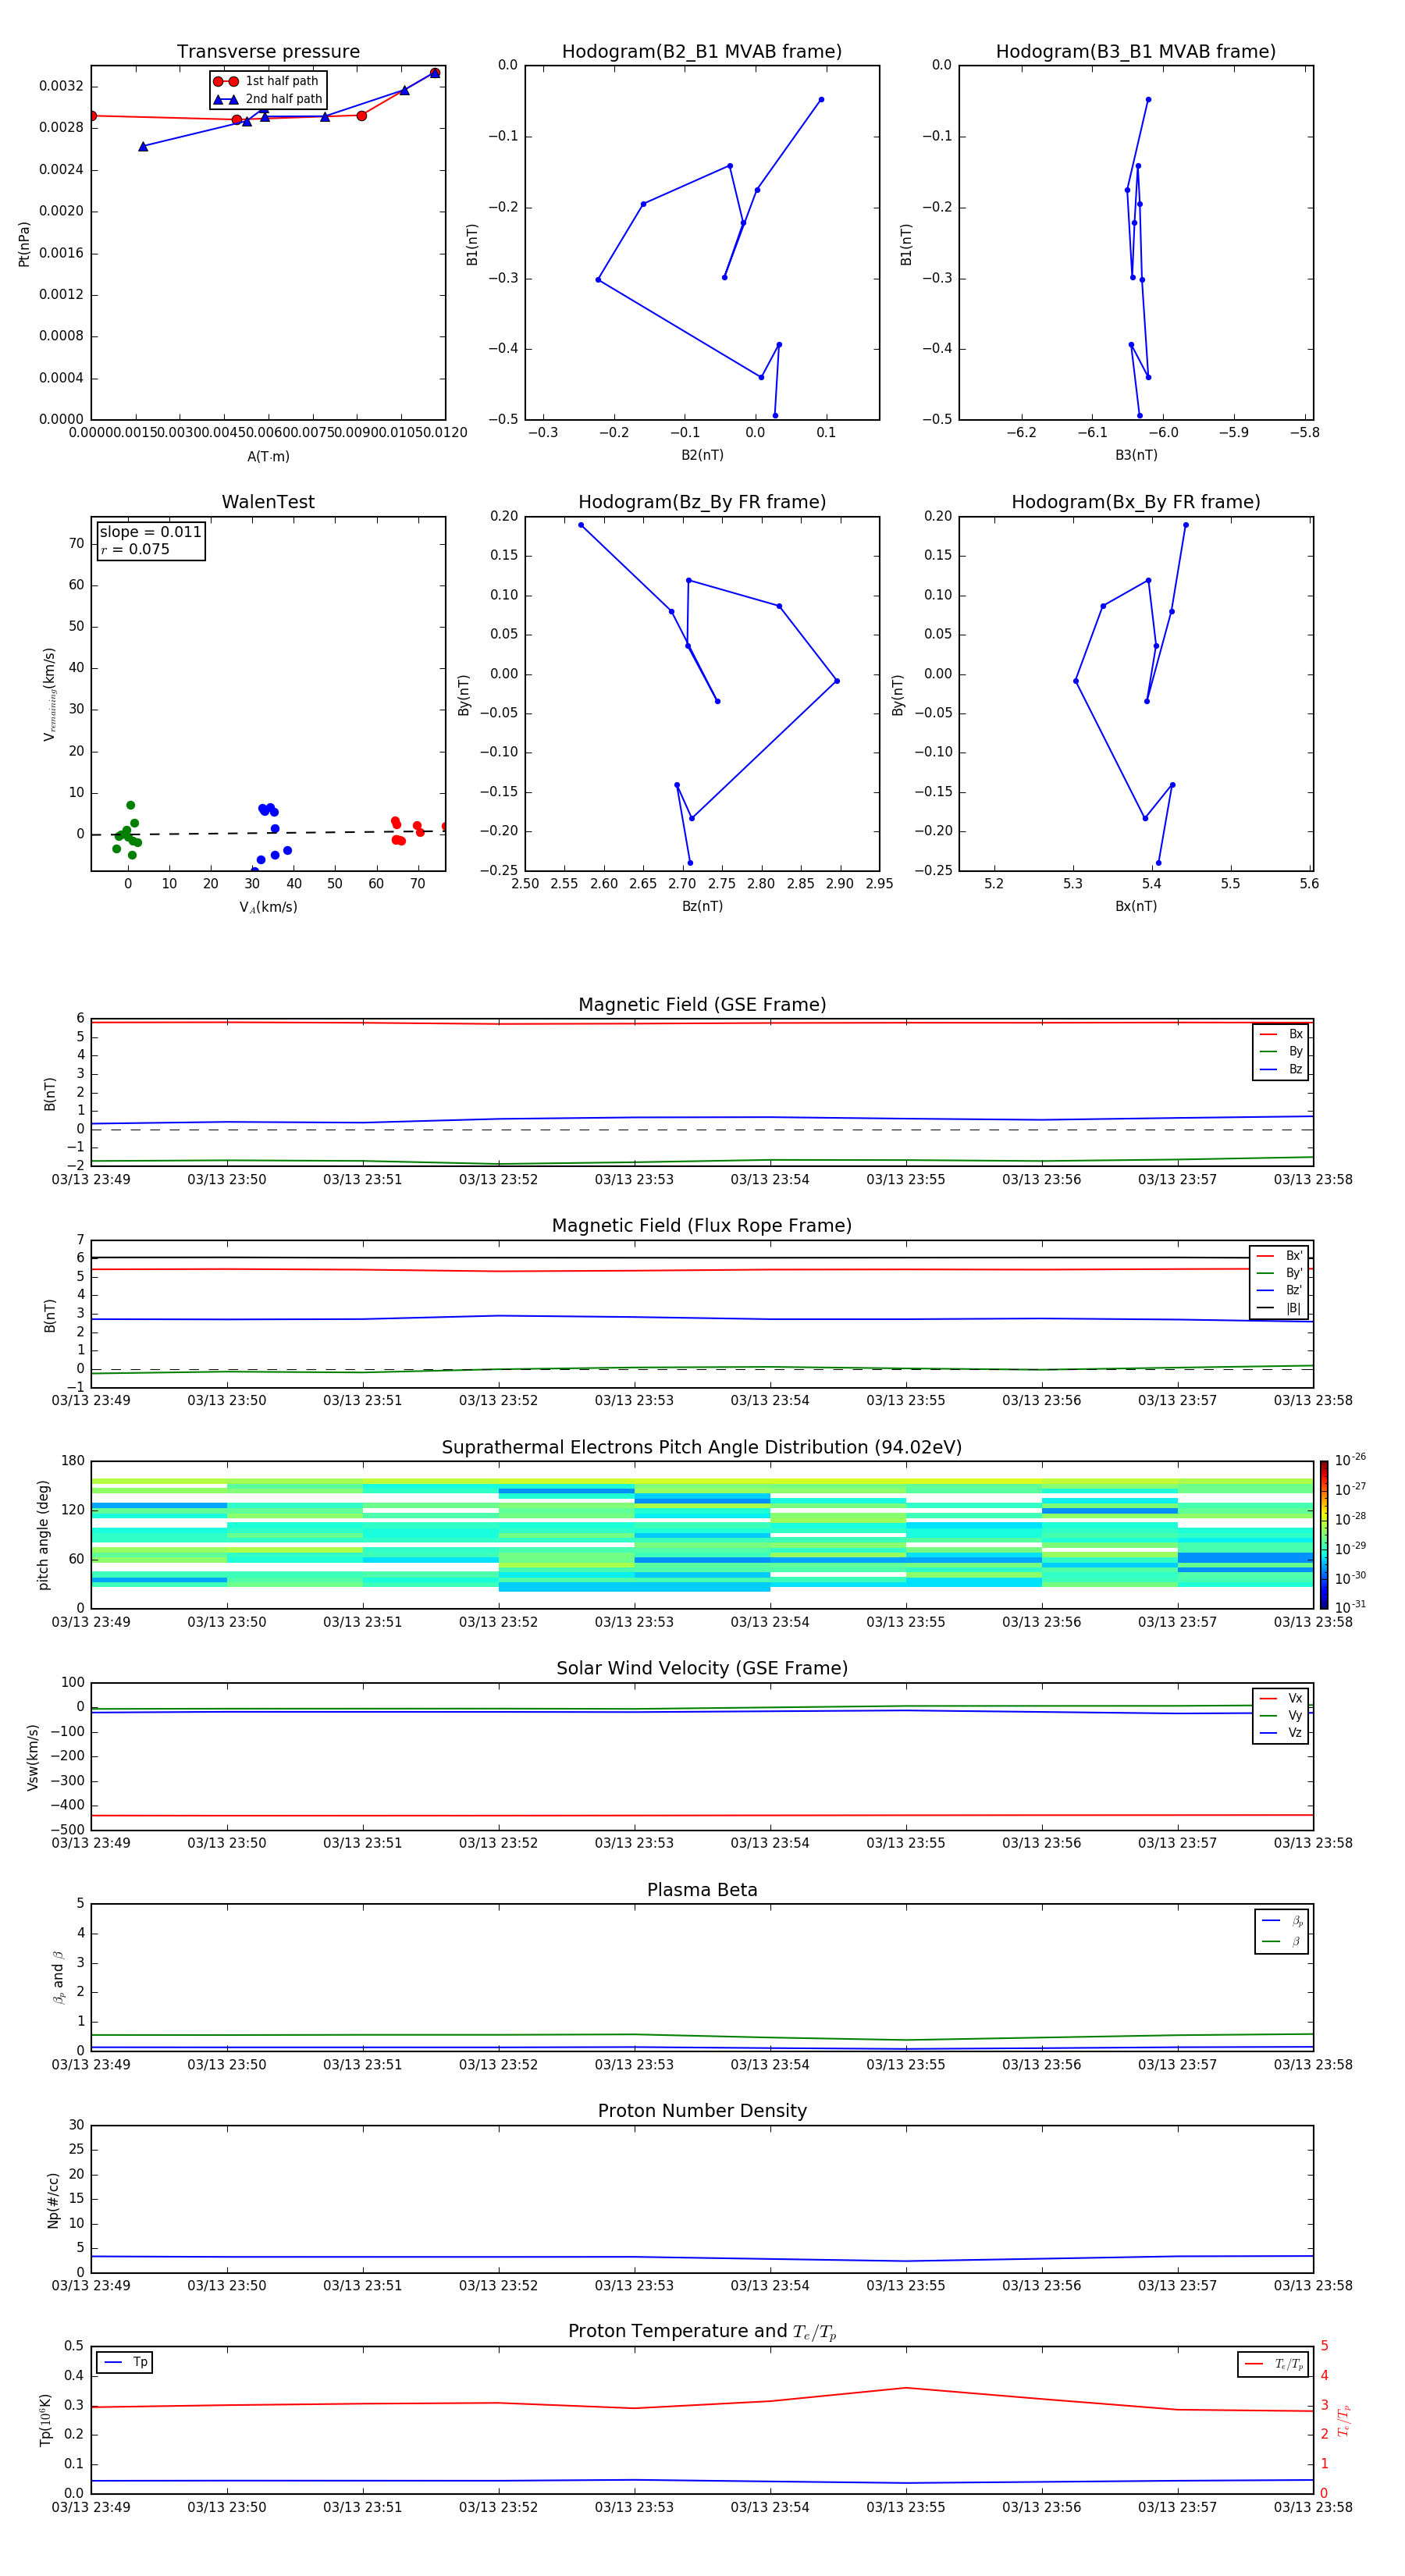Click the green dot cluster in the WalenTest plot
Viewport: 1405px width, 2576px height.
click(126, 831)
